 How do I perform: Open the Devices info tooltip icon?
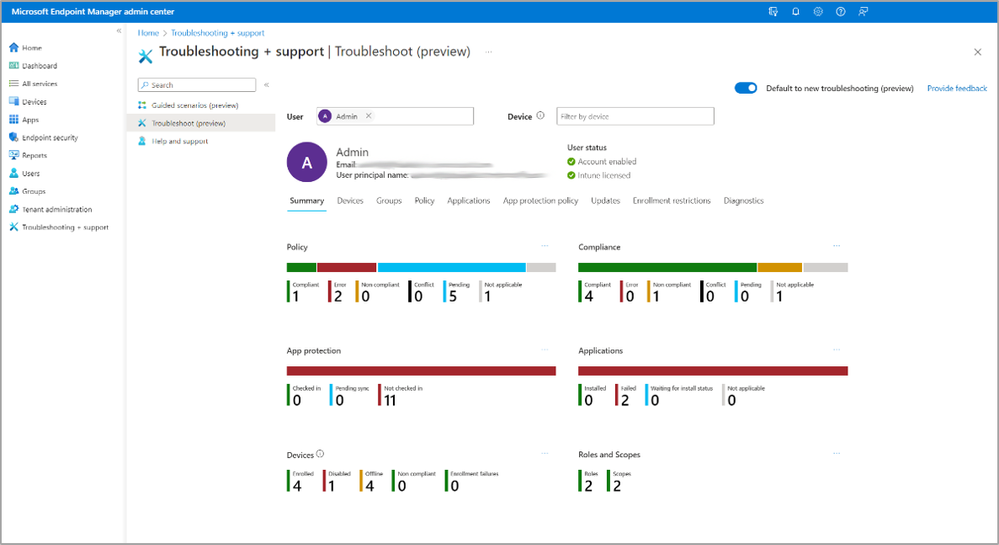pyautogui.click(x=320, y=454)
